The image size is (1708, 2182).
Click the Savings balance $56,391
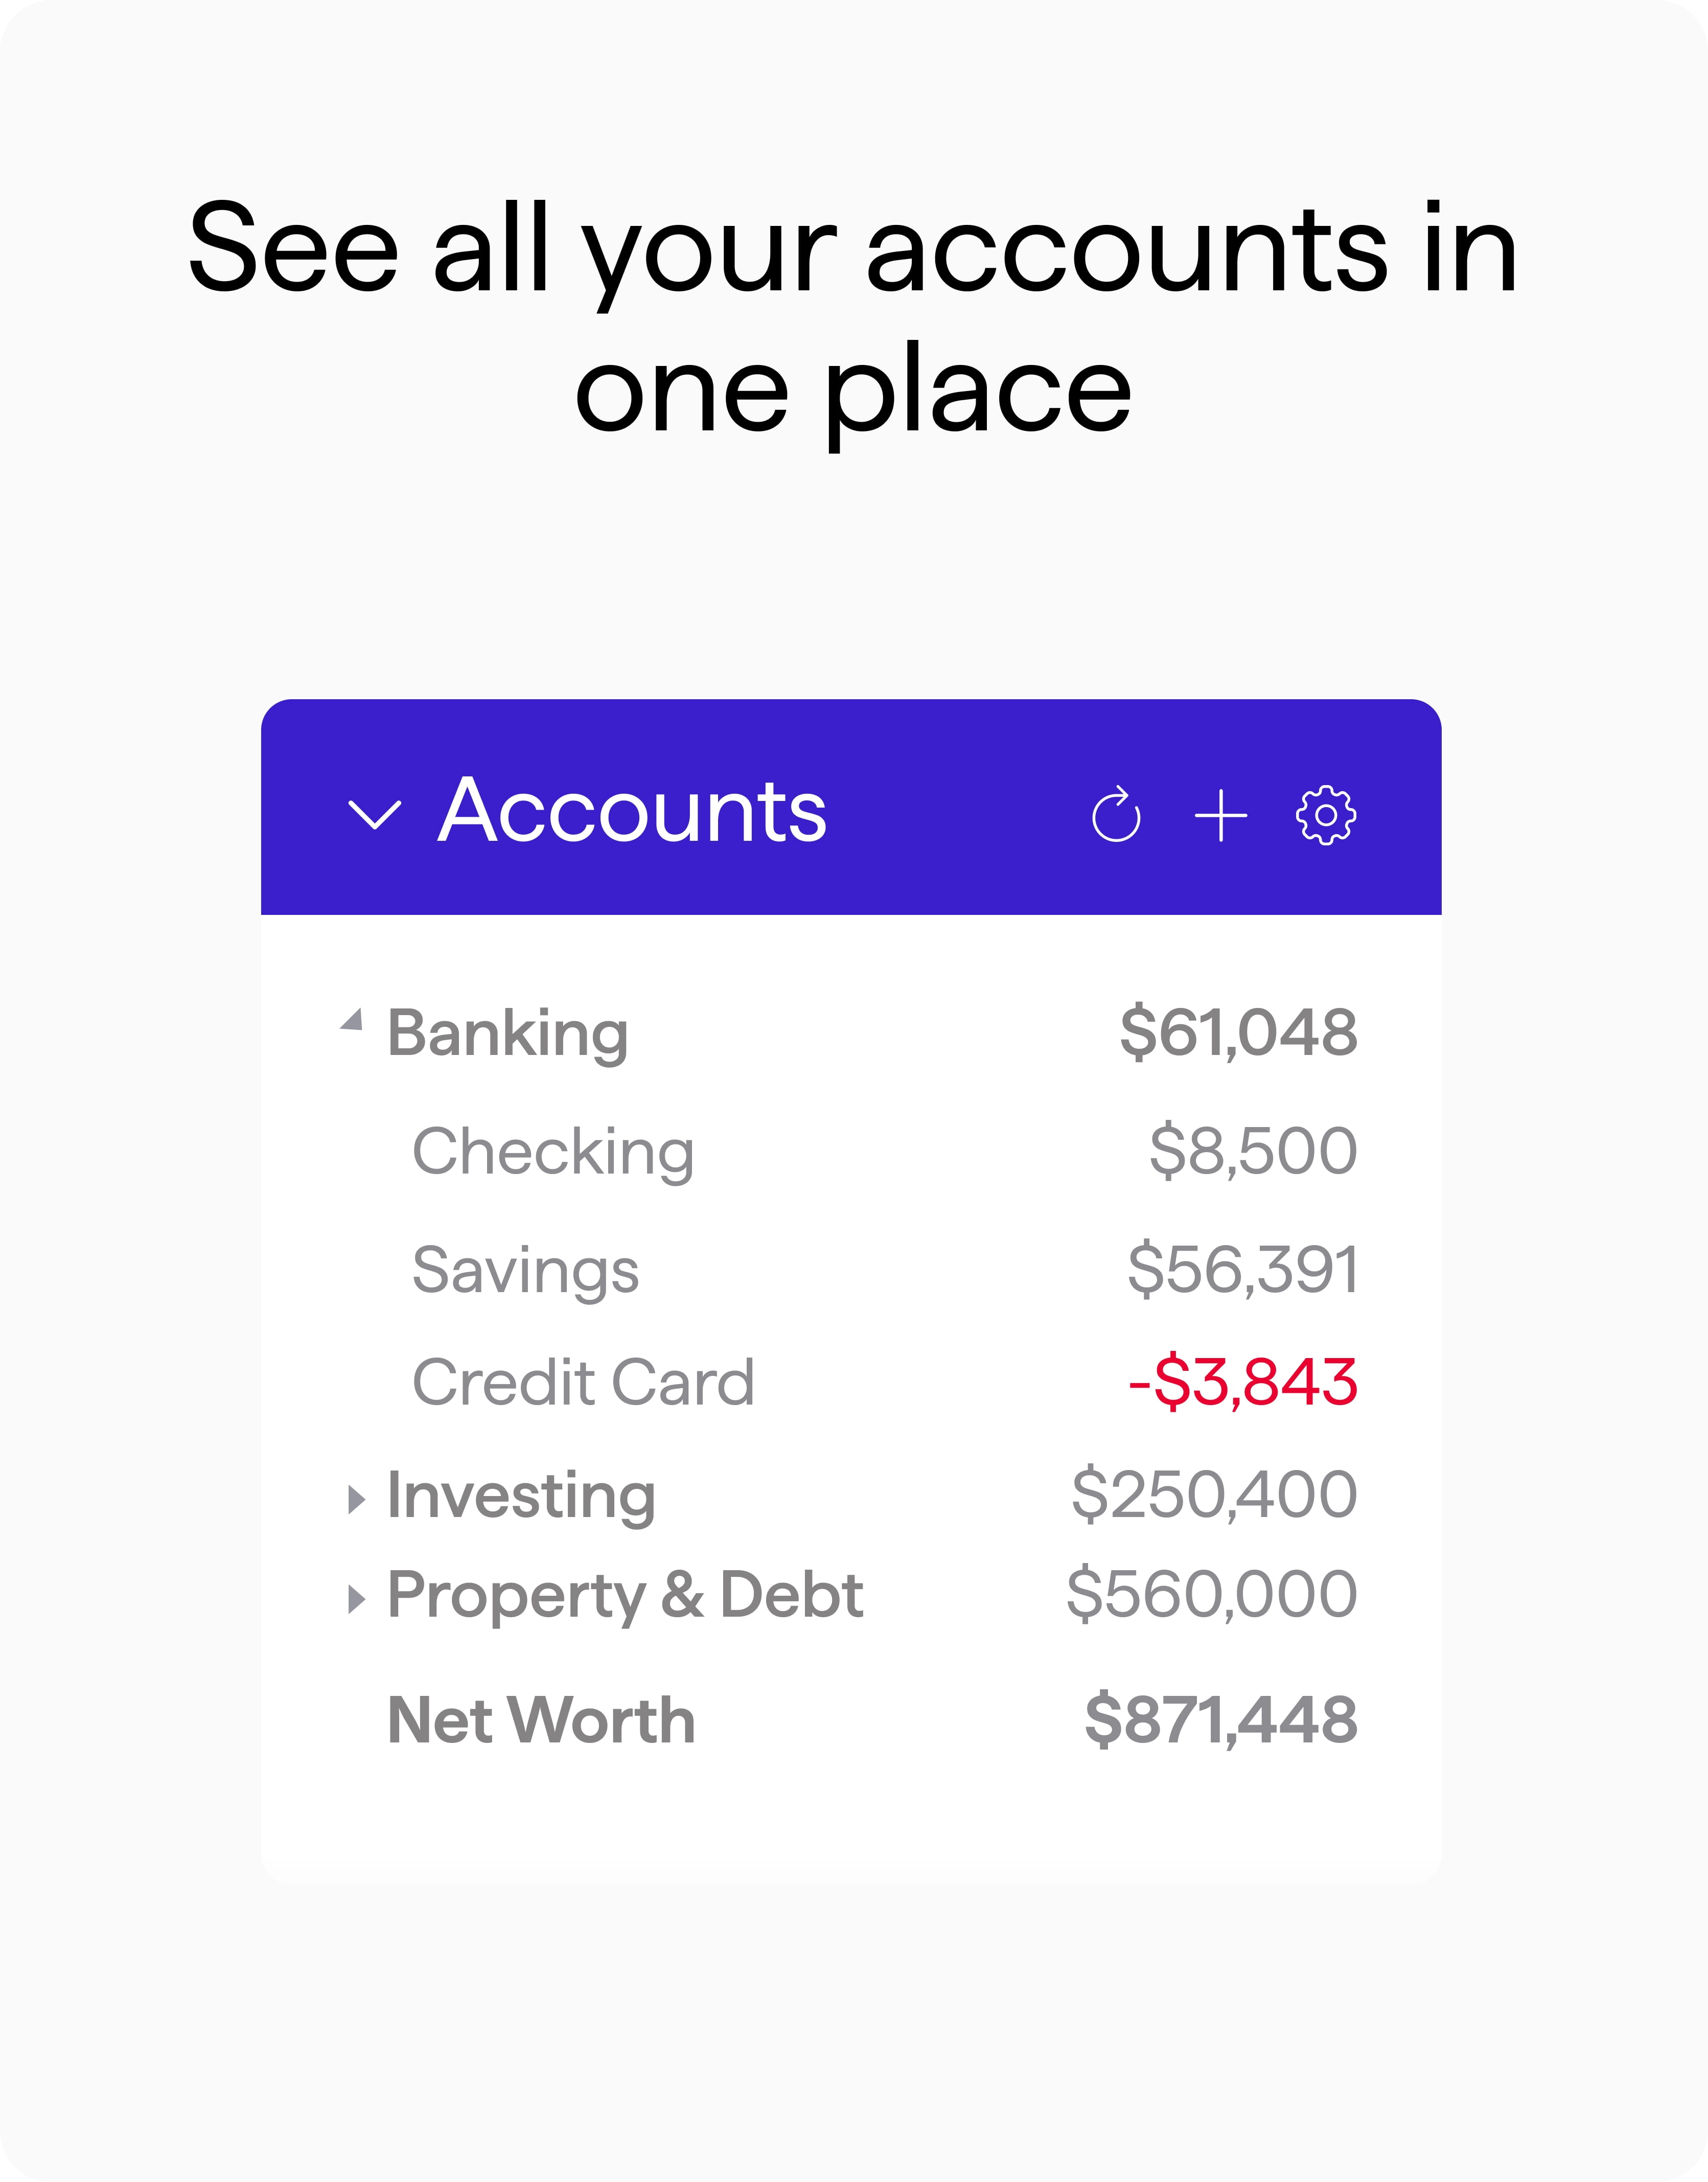(x=1242, y=1270)
